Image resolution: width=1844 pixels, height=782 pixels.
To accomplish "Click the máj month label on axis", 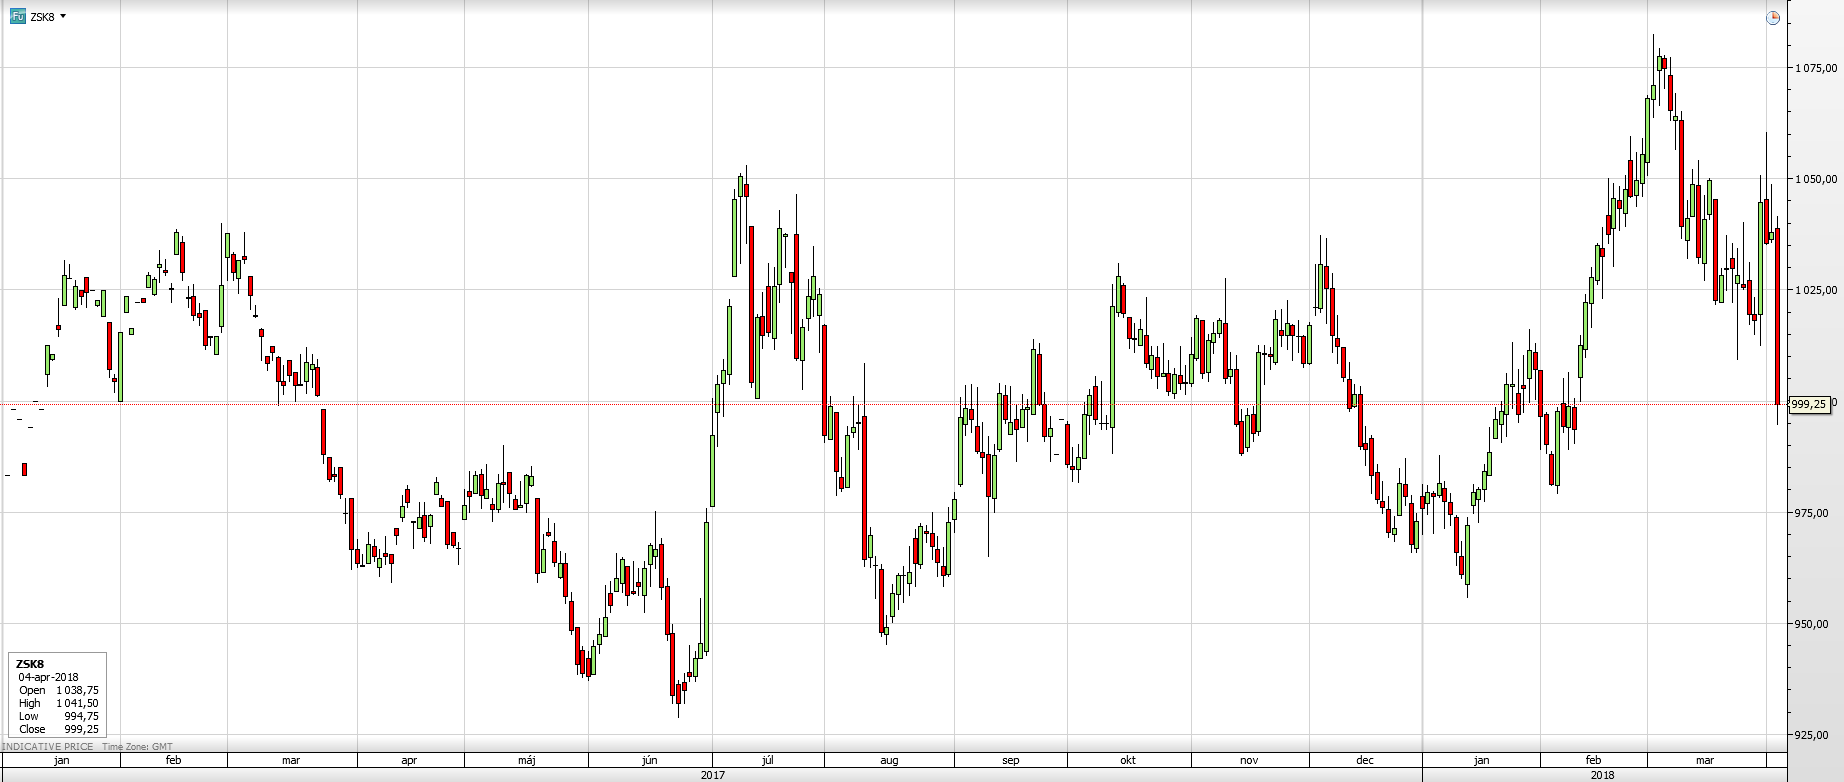I will pyautogui.click(x=527, y=760).
